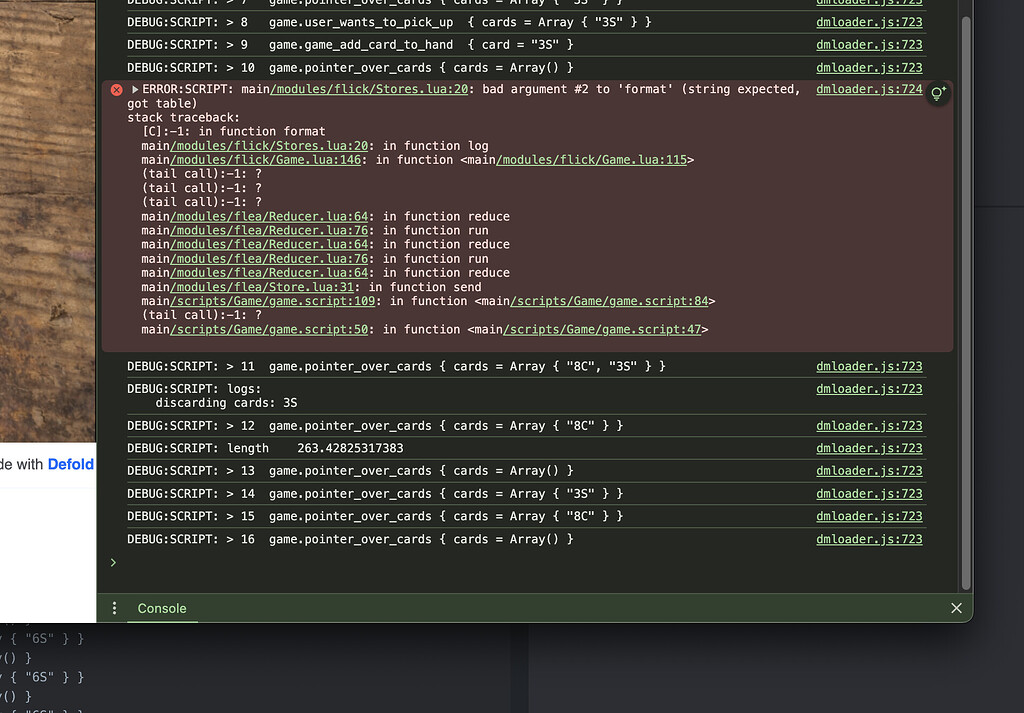Click the console prompt chevron below log entries
1024x713 pixels.
click(x=113, y=562)
